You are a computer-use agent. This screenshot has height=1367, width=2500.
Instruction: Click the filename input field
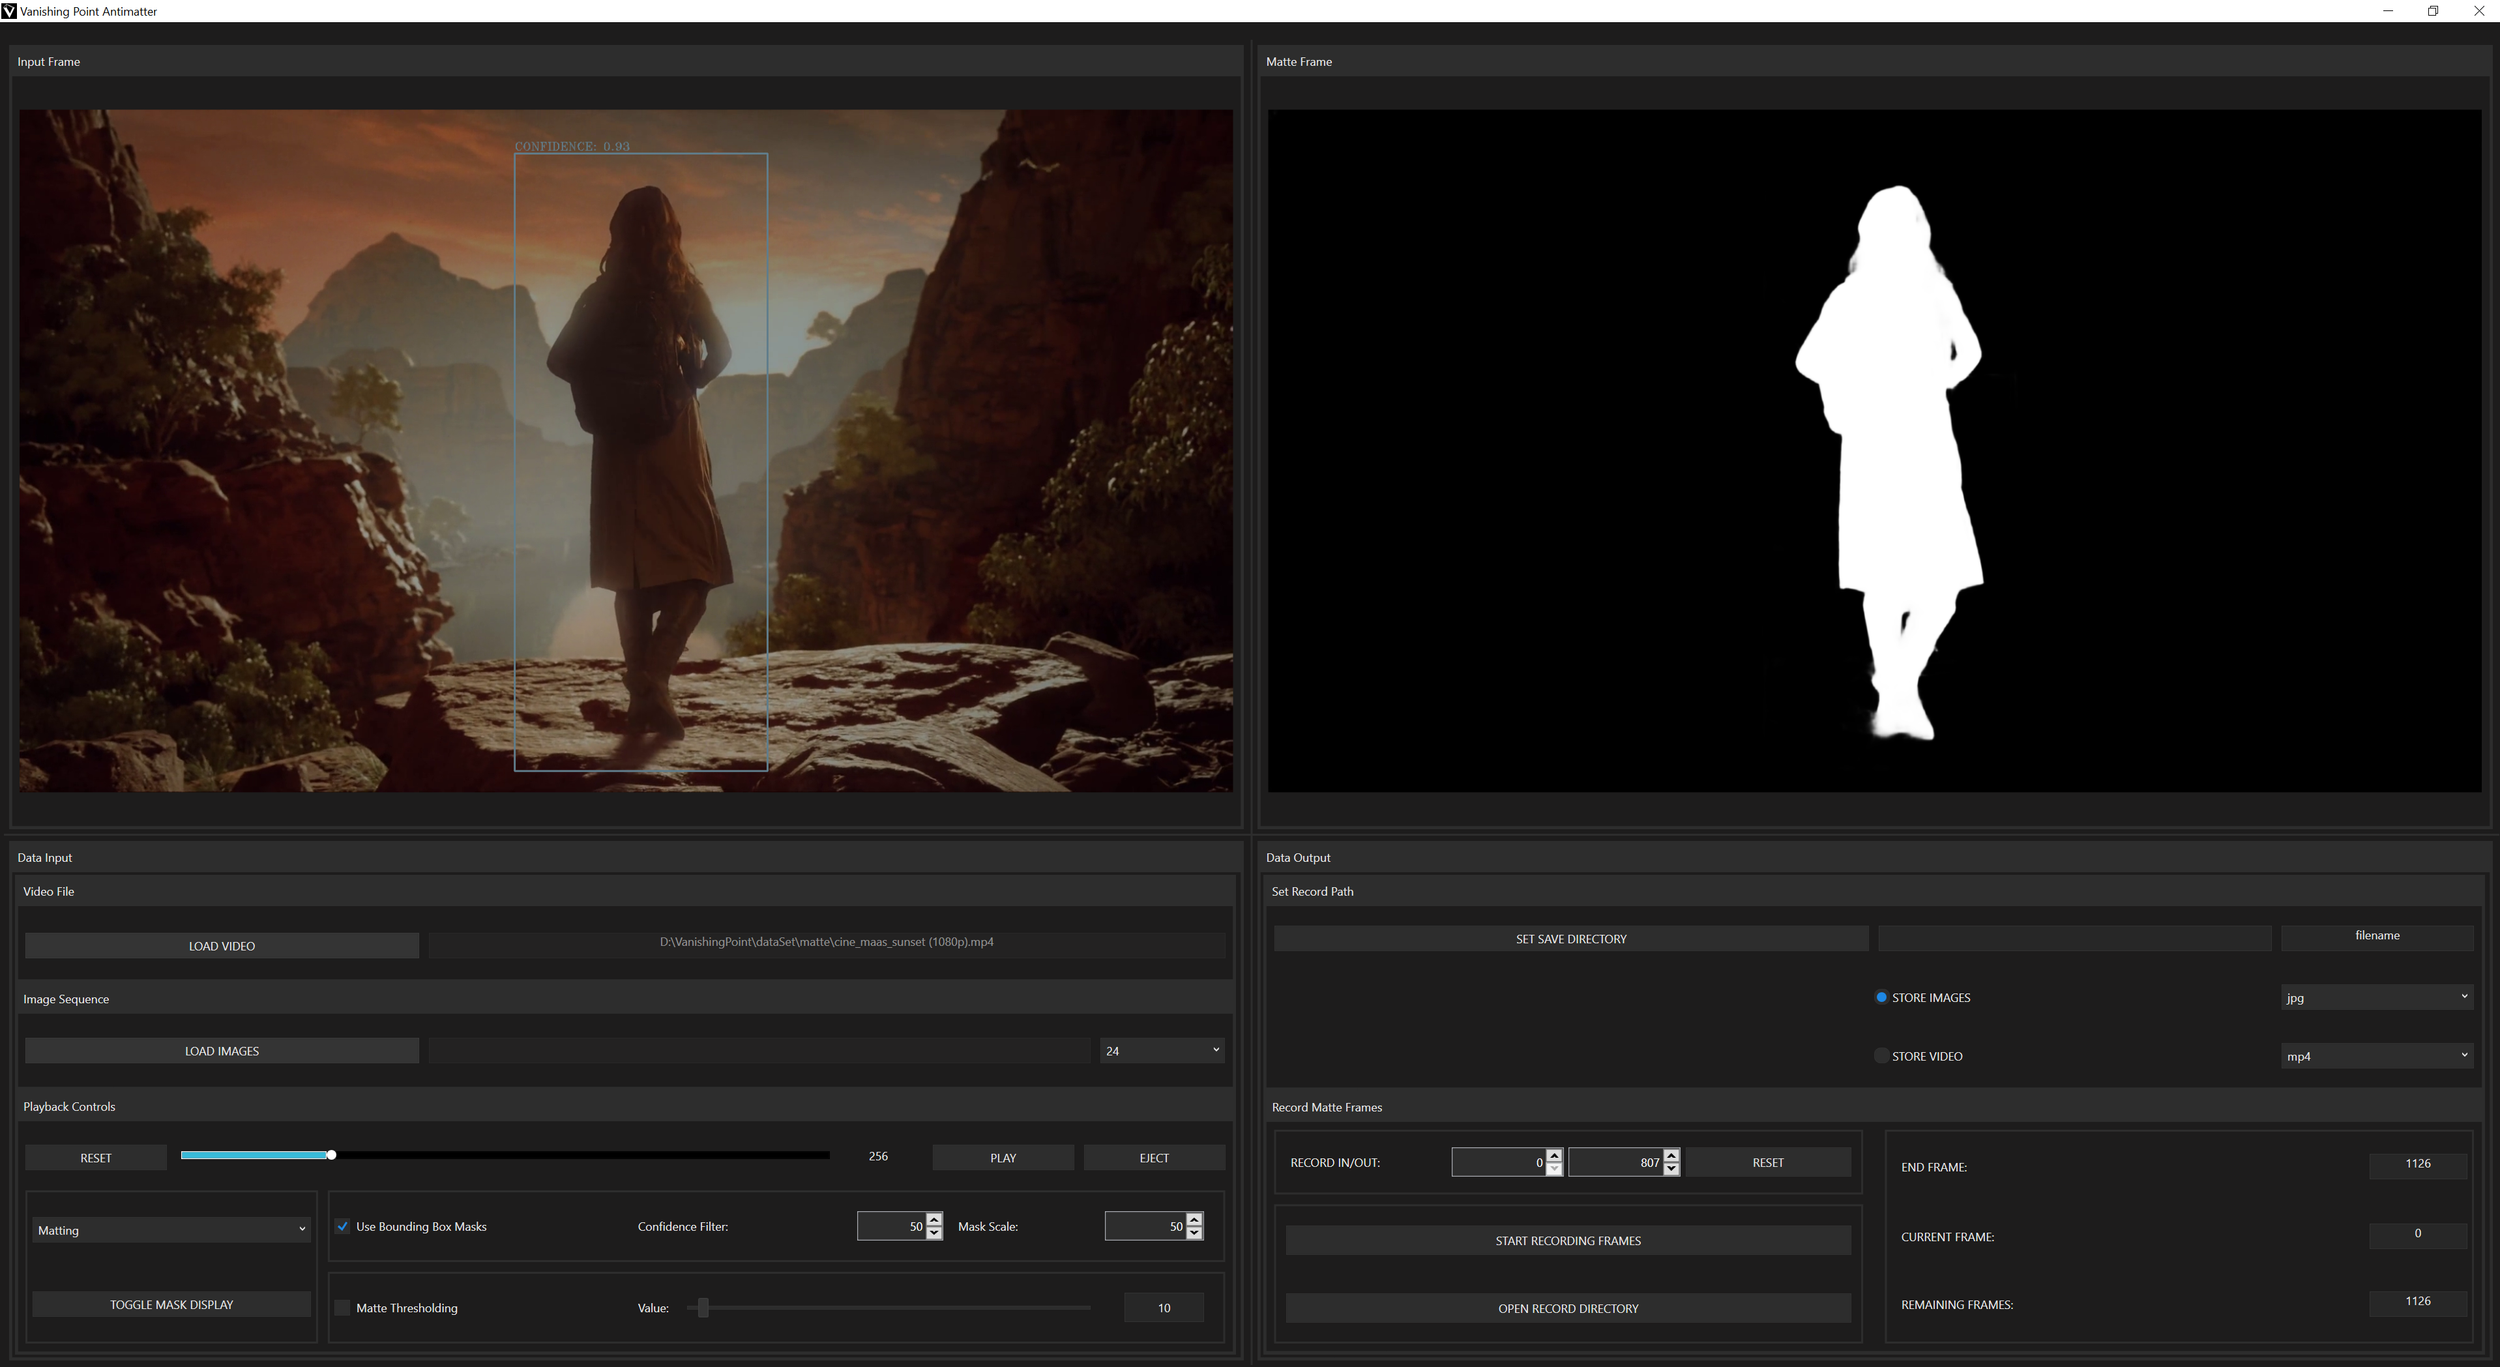(2377, 936)
